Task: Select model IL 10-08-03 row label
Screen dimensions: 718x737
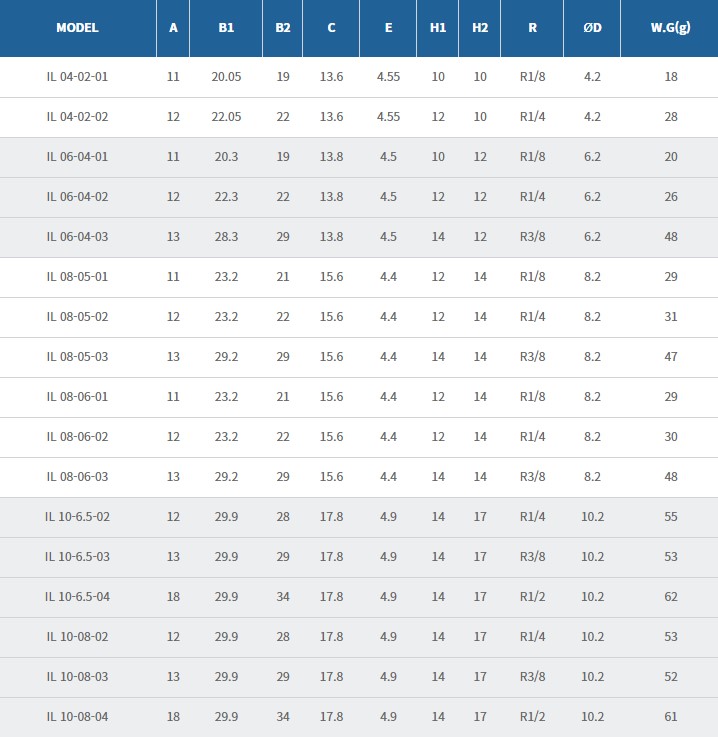Action: point(77,677)
